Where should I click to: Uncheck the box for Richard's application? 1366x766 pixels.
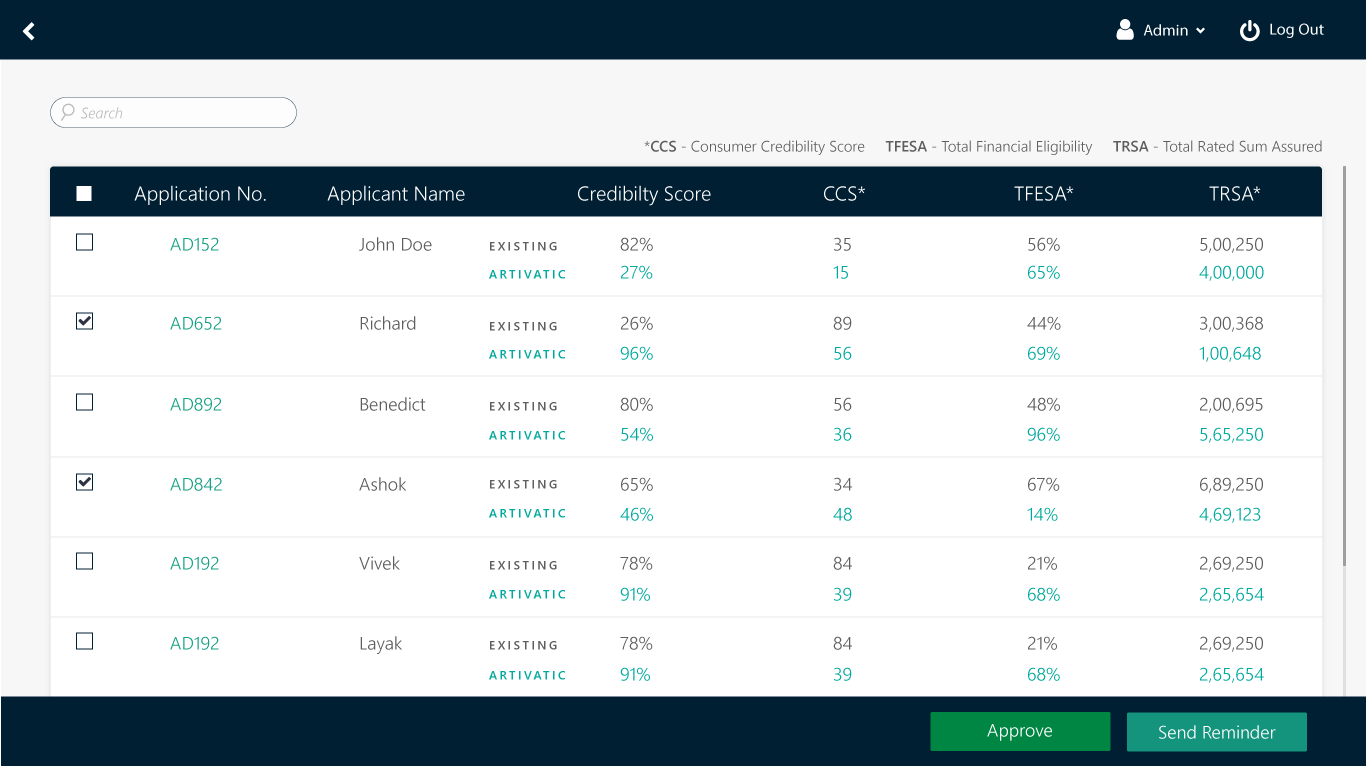(85, 321)
